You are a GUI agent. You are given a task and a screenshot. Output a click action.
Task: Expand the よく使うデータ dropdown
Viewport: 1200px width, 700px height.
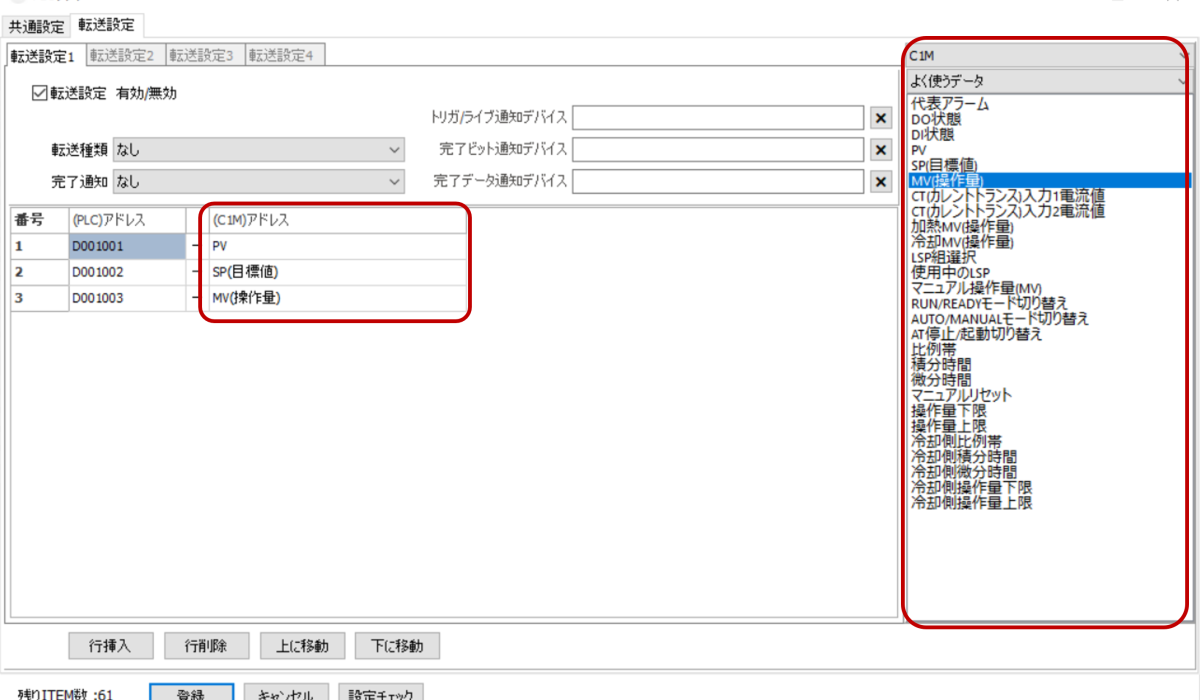pyautogui.click(x=1047, y=80)
